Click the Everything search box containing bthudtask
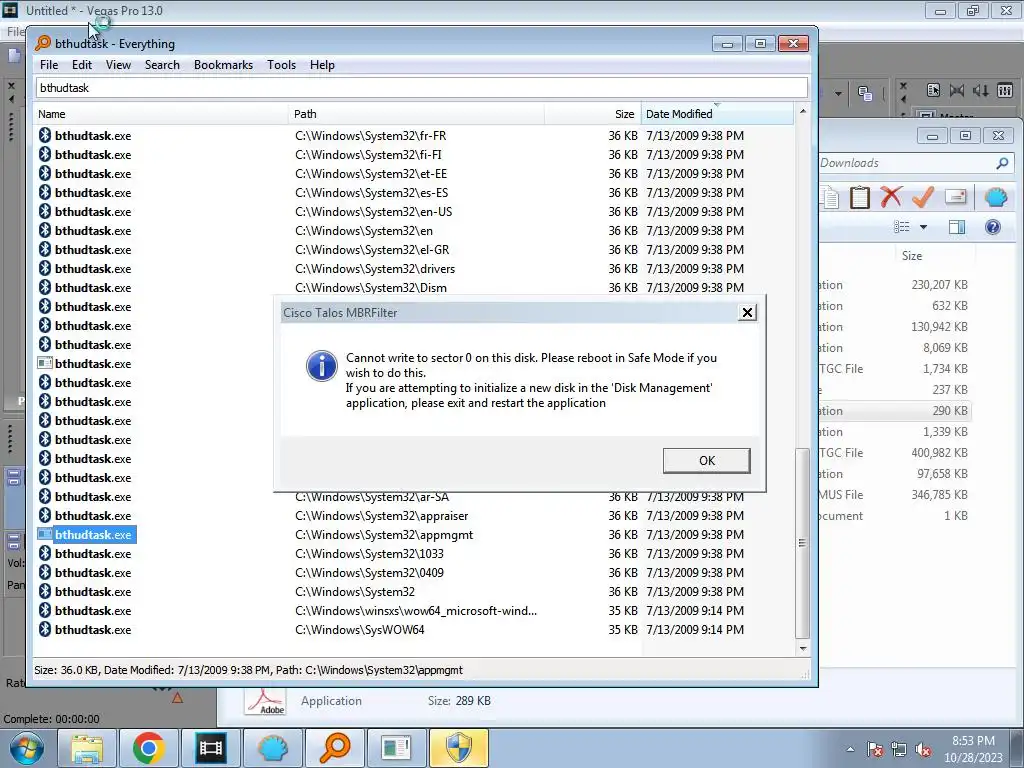 pos(421,88)
